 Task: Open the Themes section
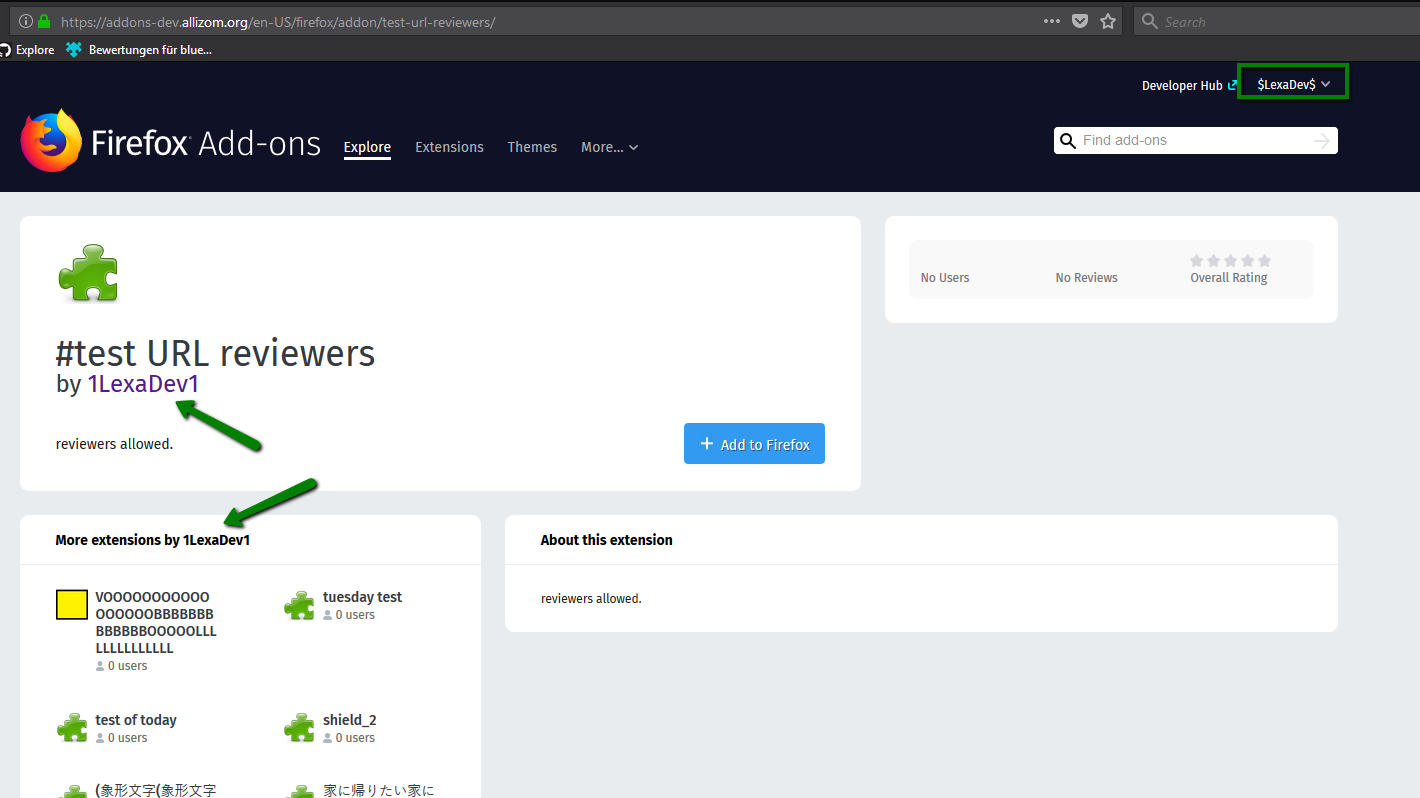tap(532, 147)
